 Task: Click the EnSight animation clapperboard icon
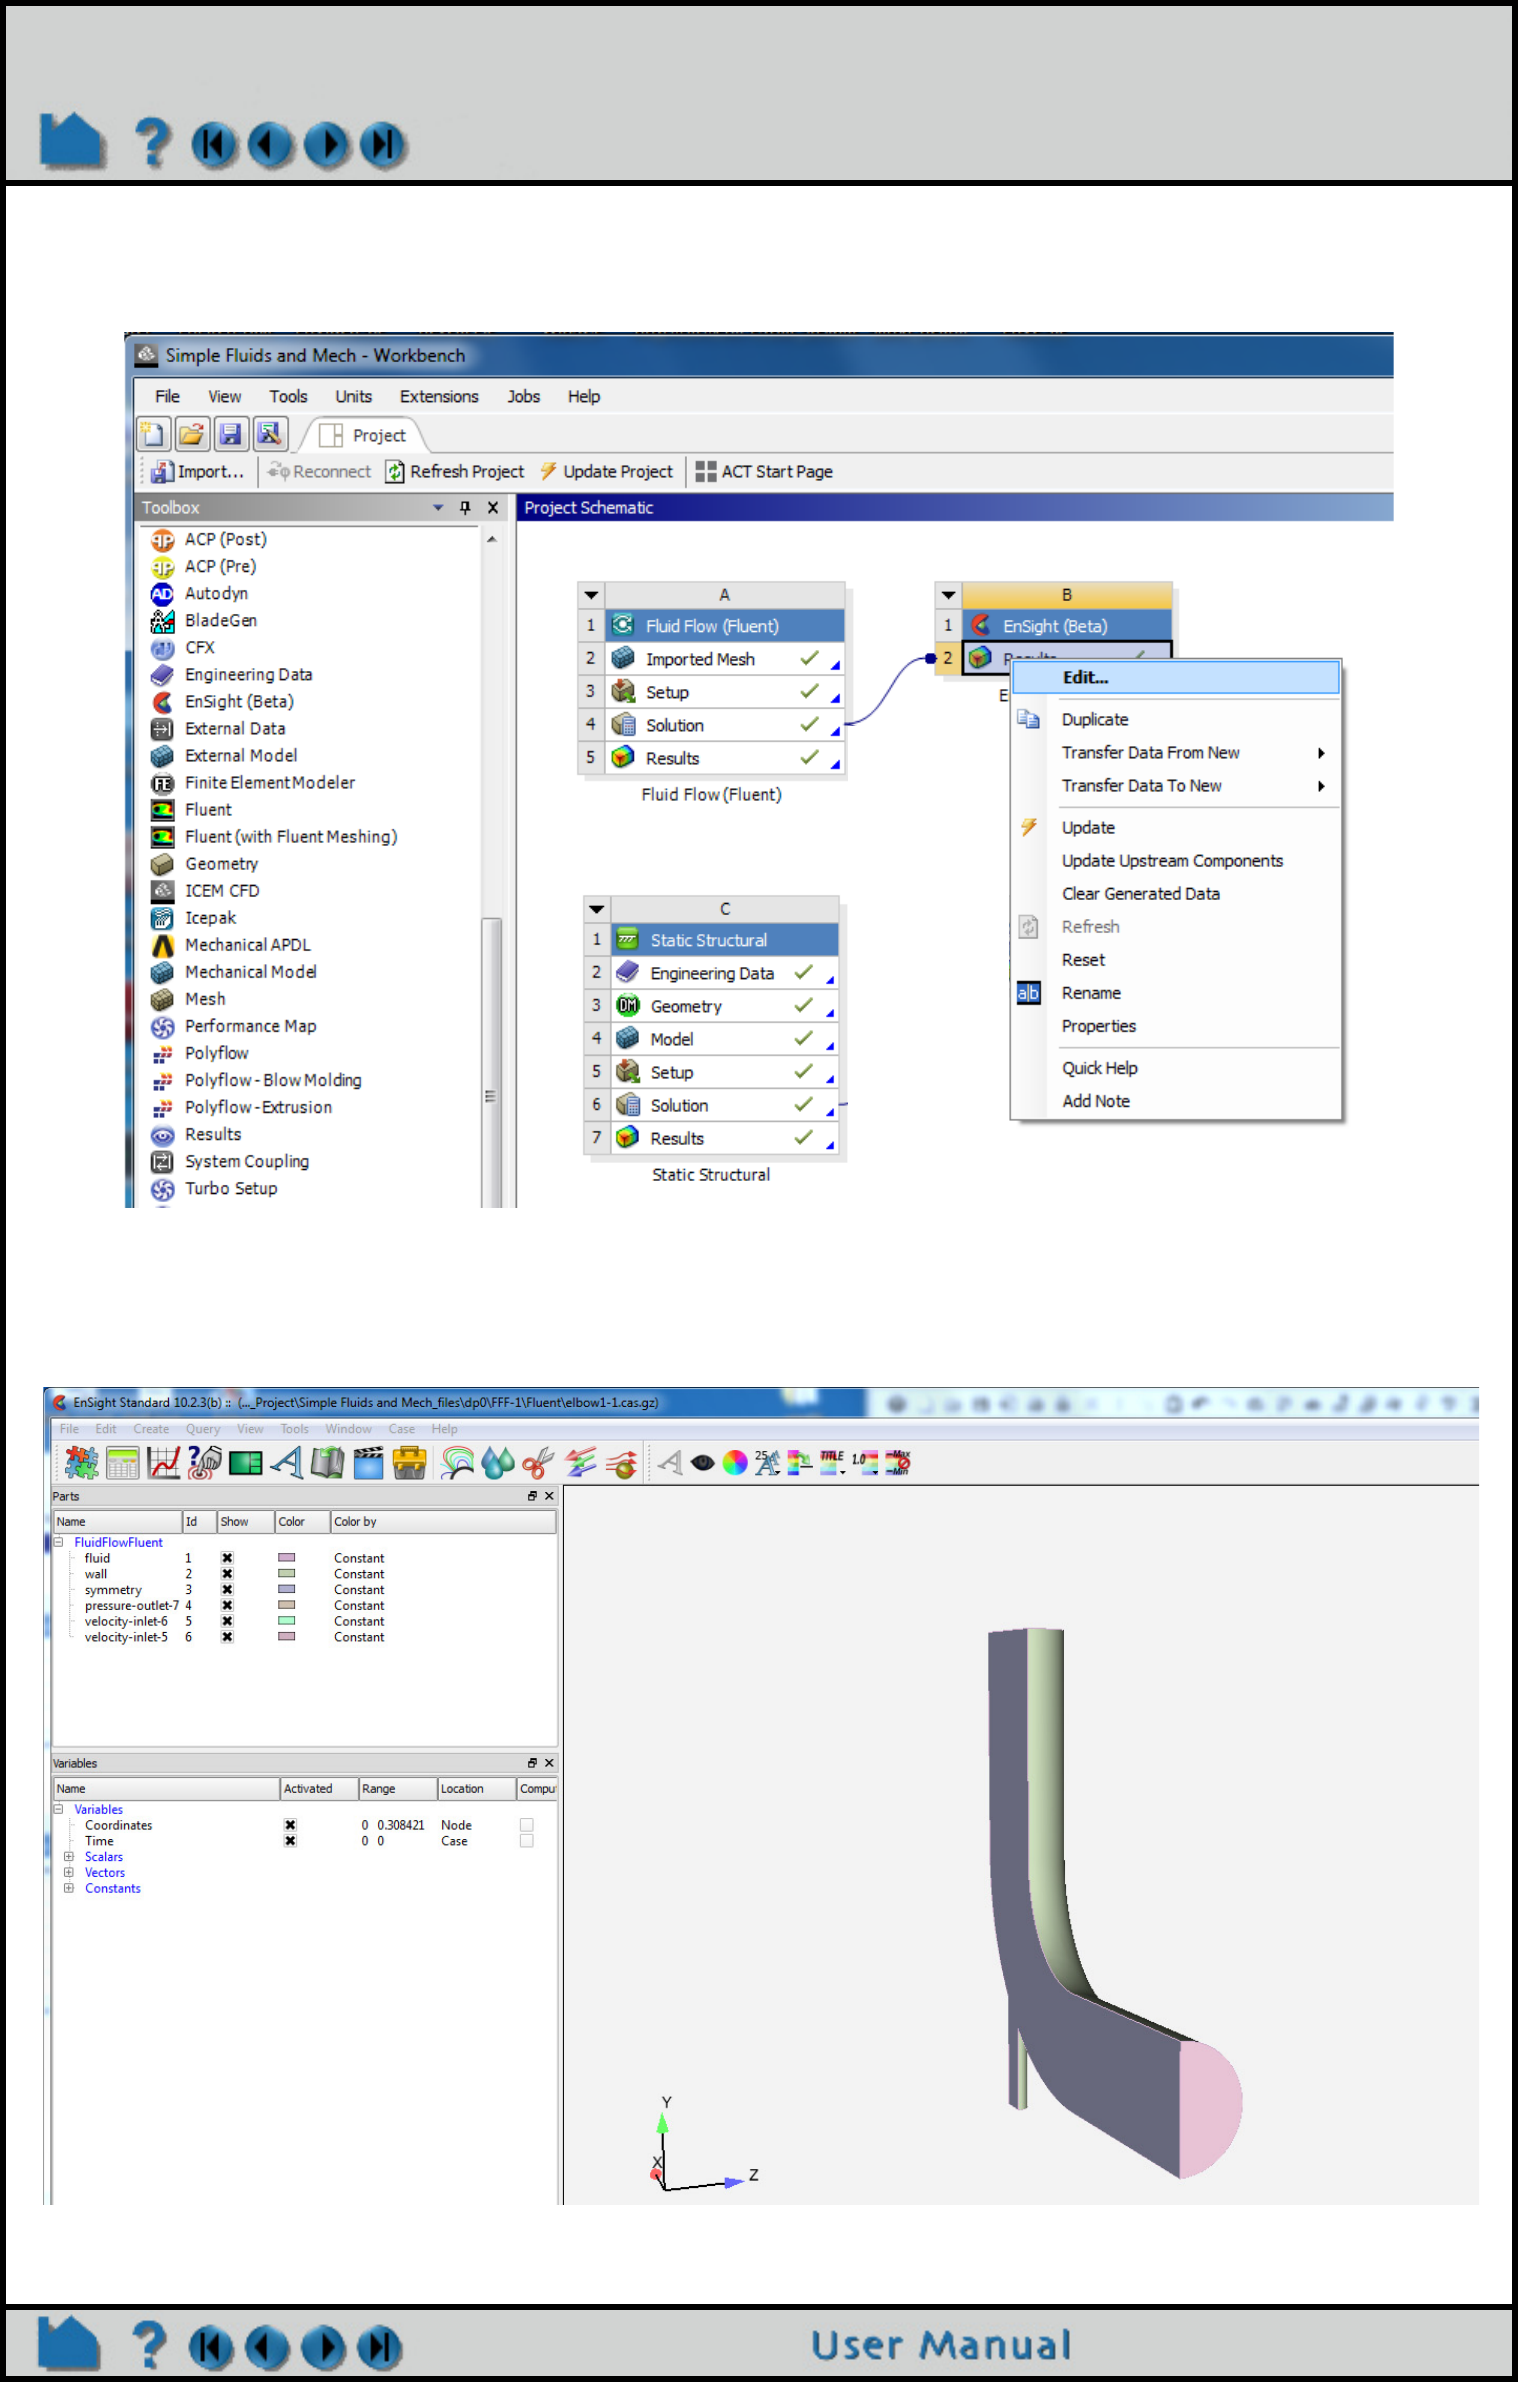click(368, 1463)
